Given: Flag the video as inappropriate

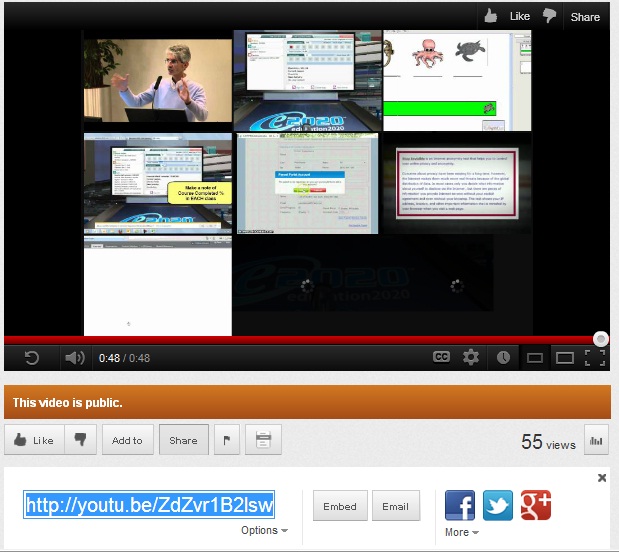Looking at the screenshot, I should pyautogui.click(x=225, y=440).
